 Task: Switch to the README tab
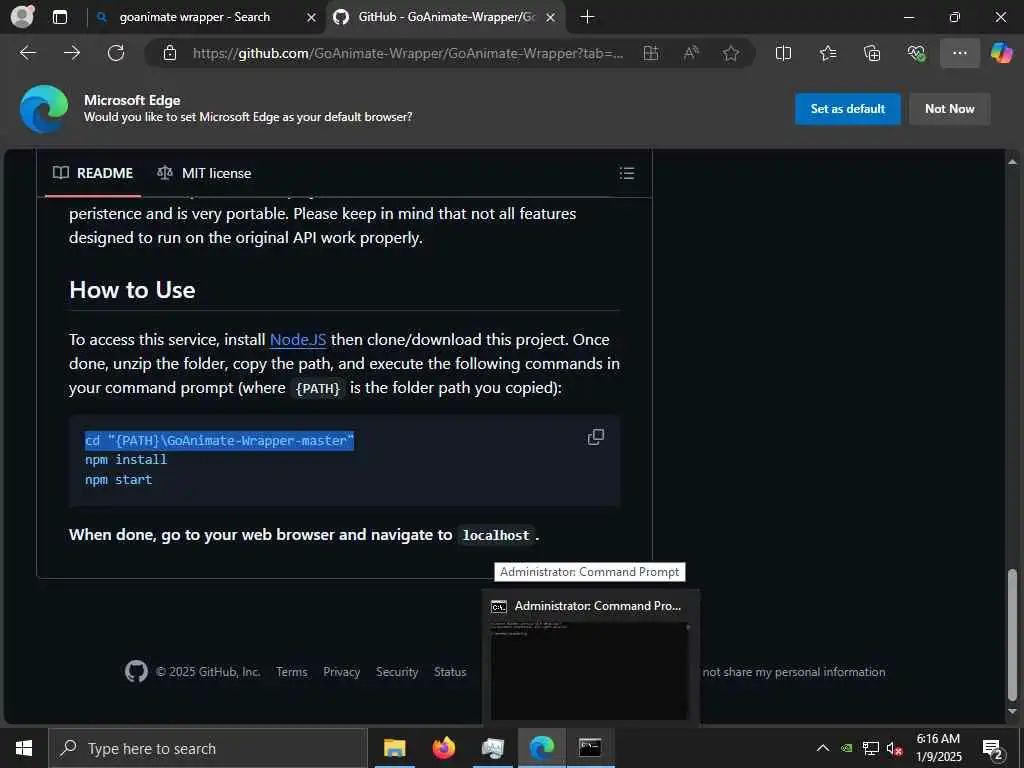click(93, 173)
